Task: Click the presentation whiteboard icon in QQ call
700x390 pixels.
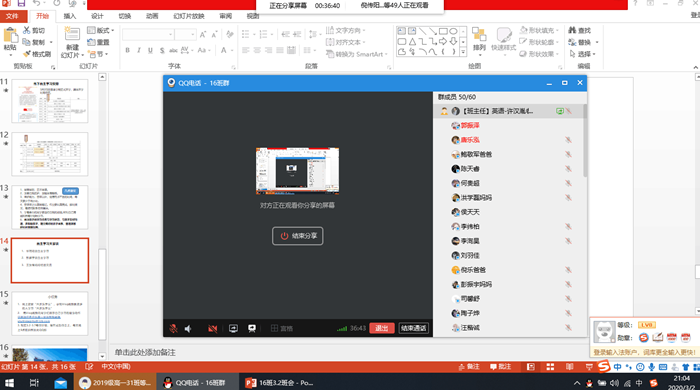Action: click(252, 329)
